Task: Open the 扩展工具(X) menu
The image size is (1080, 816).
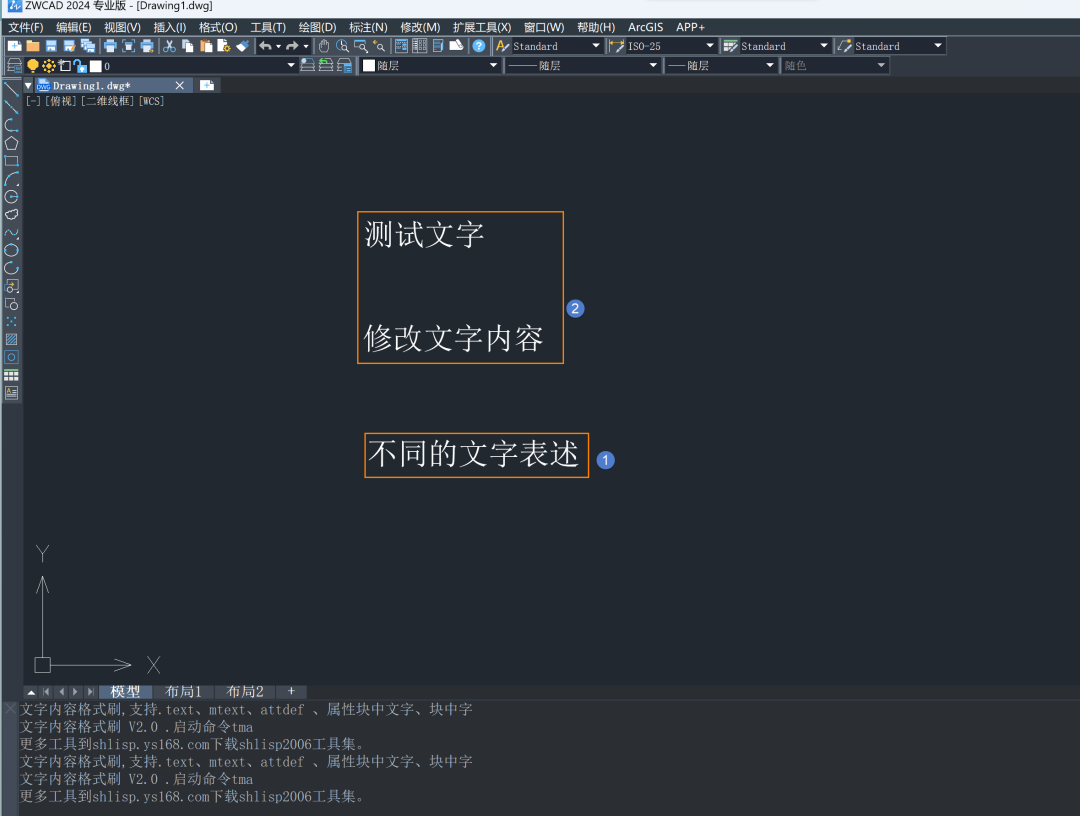Action: pos(481,28)
